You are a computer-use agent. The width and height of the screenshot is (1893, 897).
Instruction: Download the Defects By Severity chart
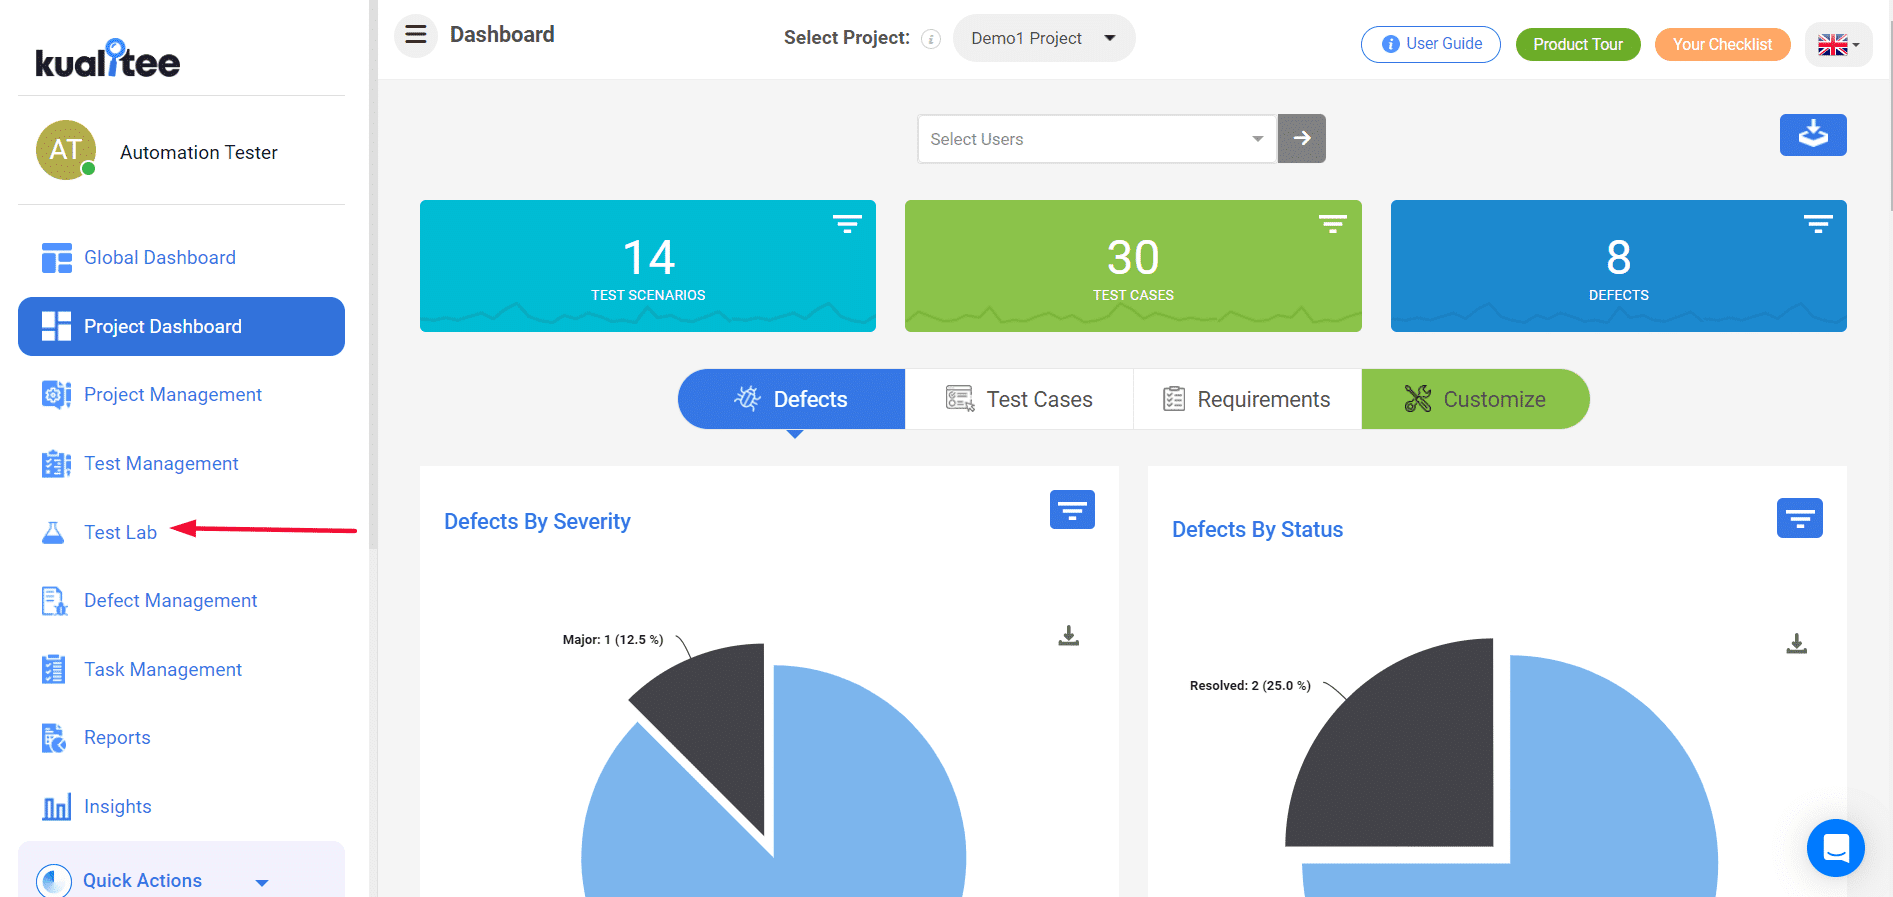point(1069,636)
